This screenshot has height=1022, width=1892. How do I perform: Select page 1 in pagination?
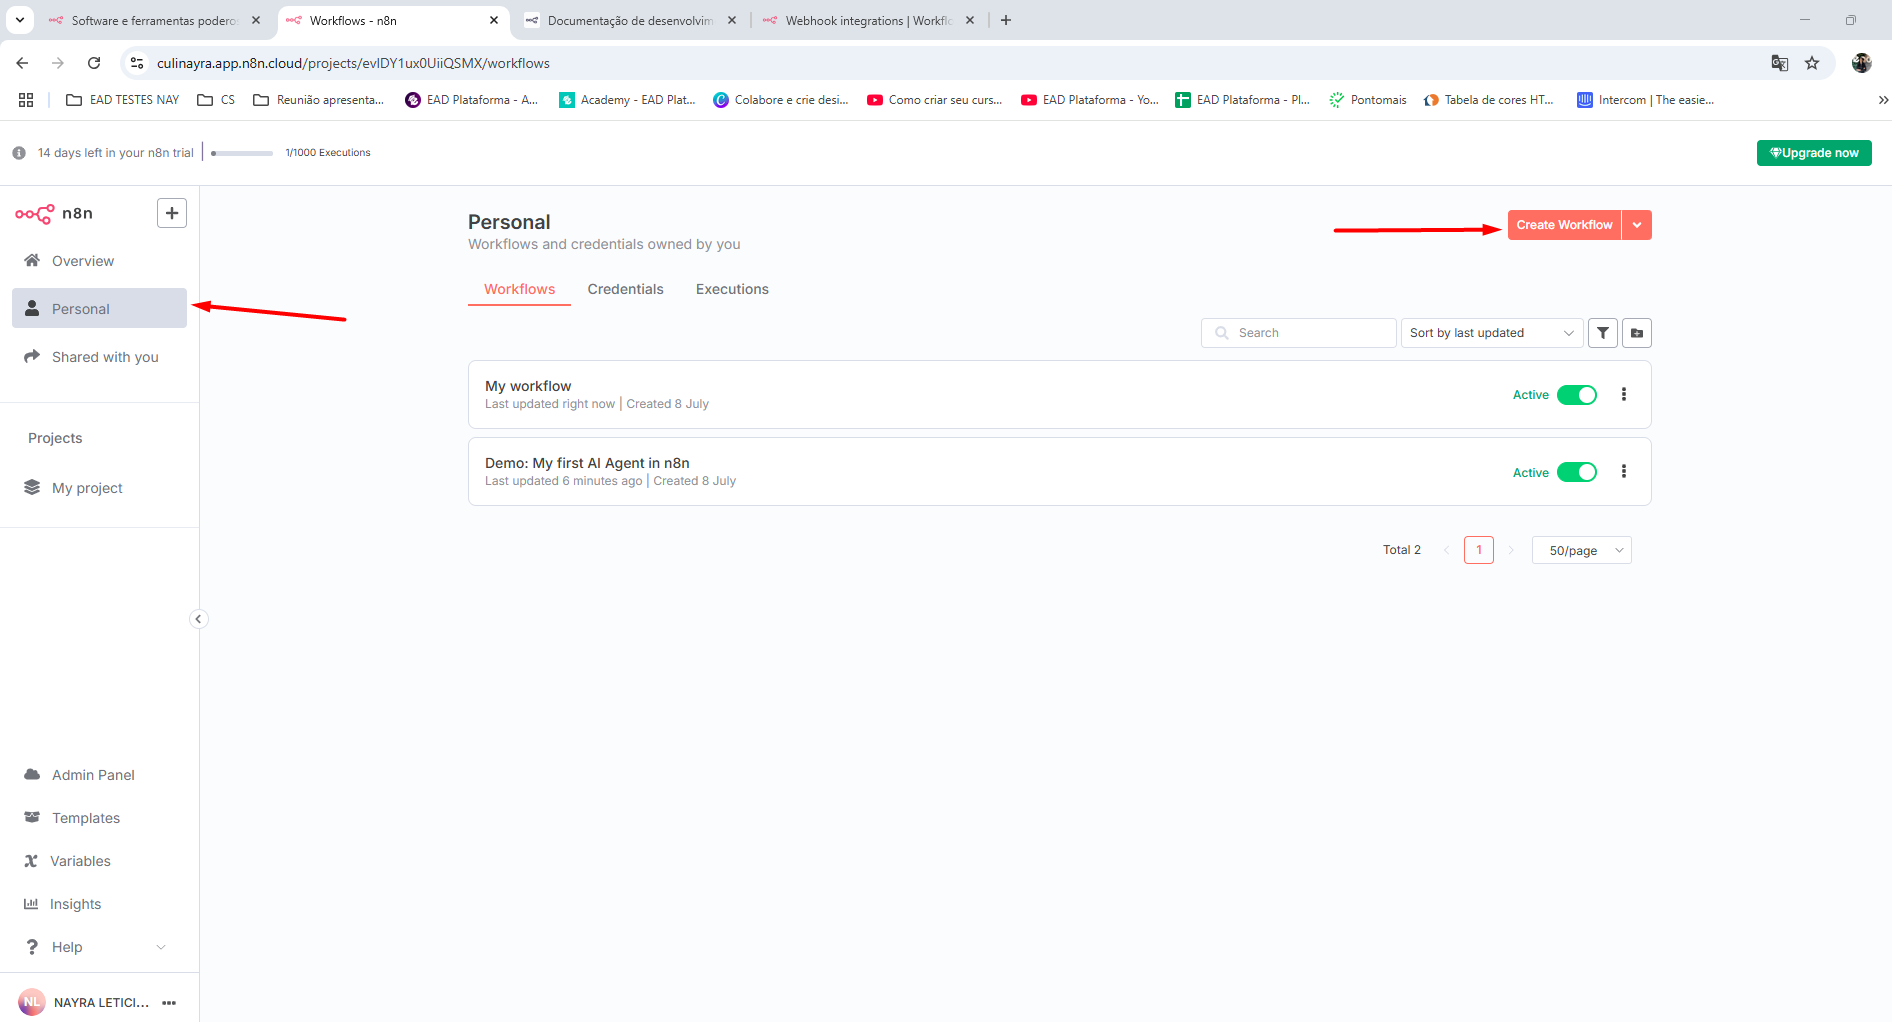click(1479, 550)
